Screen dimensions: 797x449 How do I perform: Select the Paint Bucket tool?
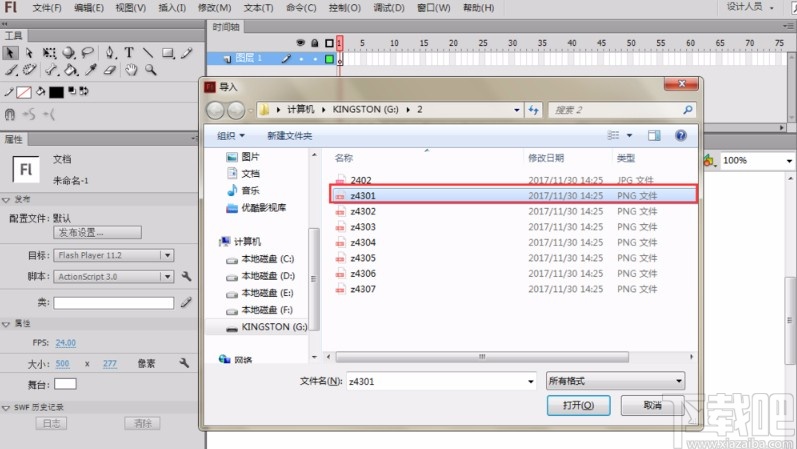71,70
